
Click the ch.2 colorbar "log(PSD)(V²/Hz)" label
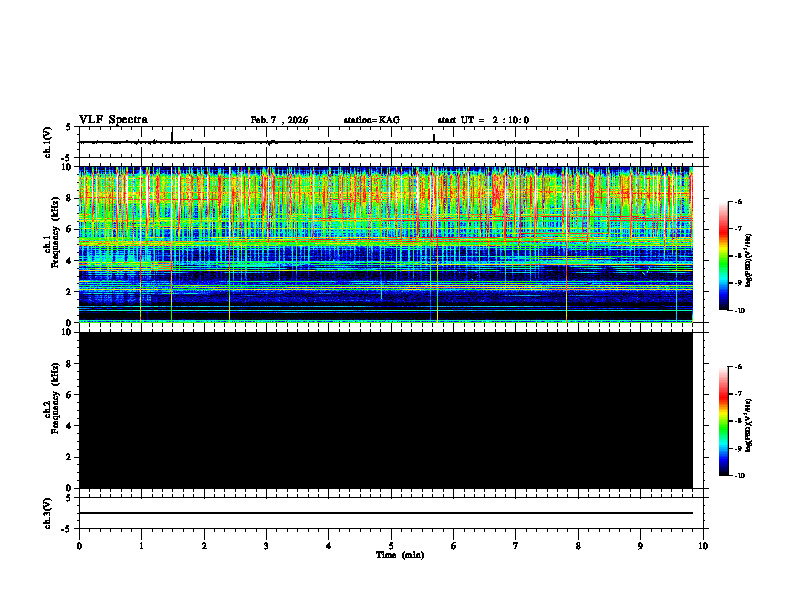tap(749, 425)
